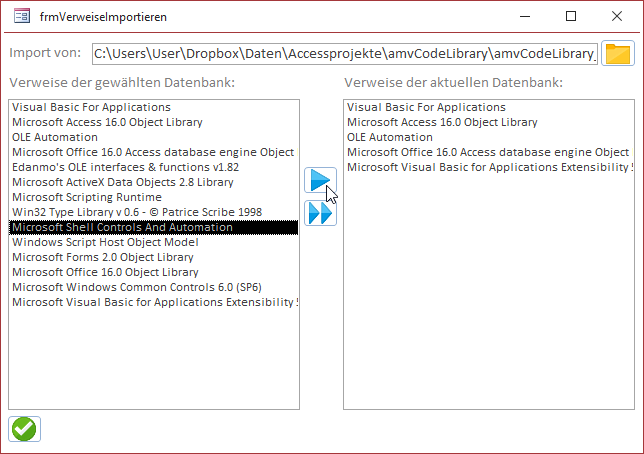Select Microsoft ActiveX Data Objects 2.8 Library
The width and height of the screenshot is (644, 454).
tap(122, 182)
